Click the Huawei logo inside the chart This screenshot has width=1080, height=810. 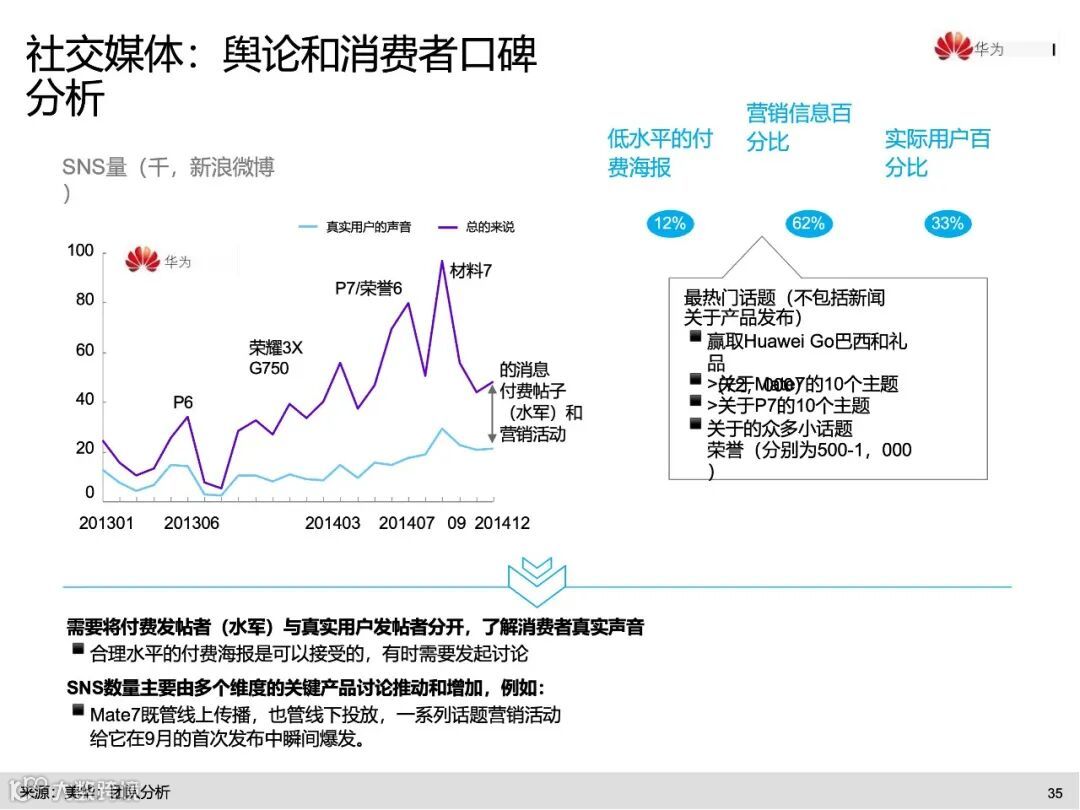coord(158,260)
